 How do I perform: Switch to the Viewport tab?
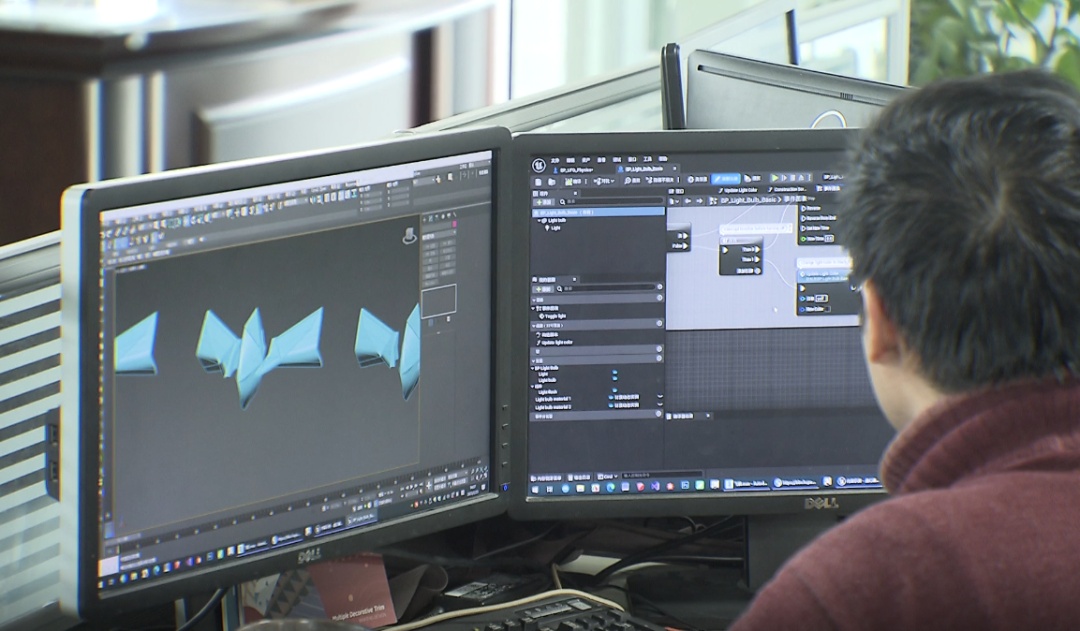pos(677,192)
